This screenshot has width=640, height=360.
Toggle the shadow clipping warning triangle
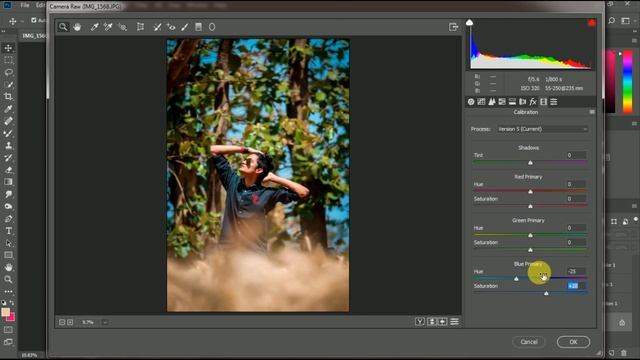469,22
